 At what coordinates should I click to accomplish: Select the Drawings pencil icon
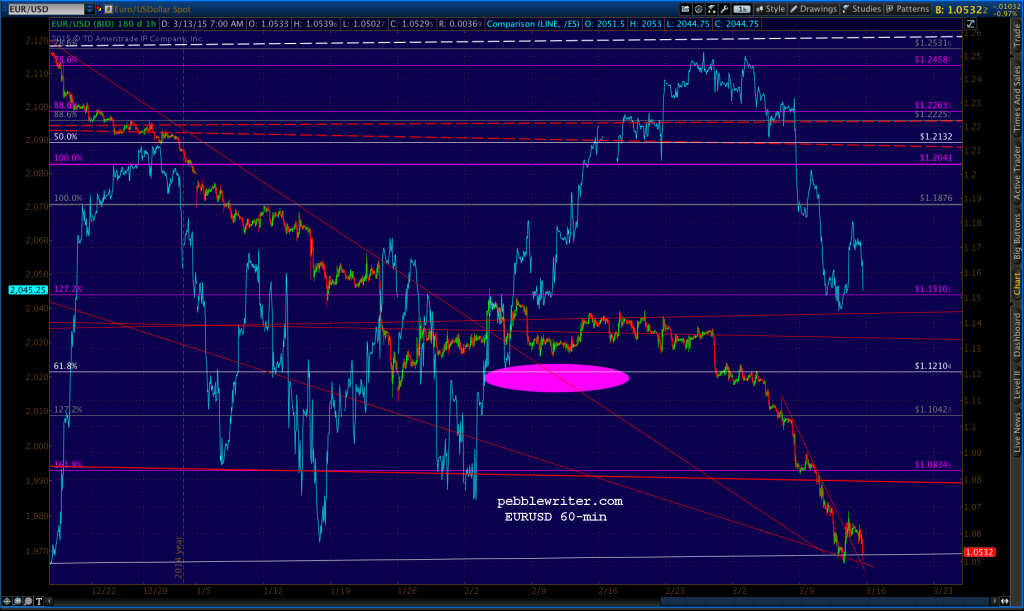(795, 9)
